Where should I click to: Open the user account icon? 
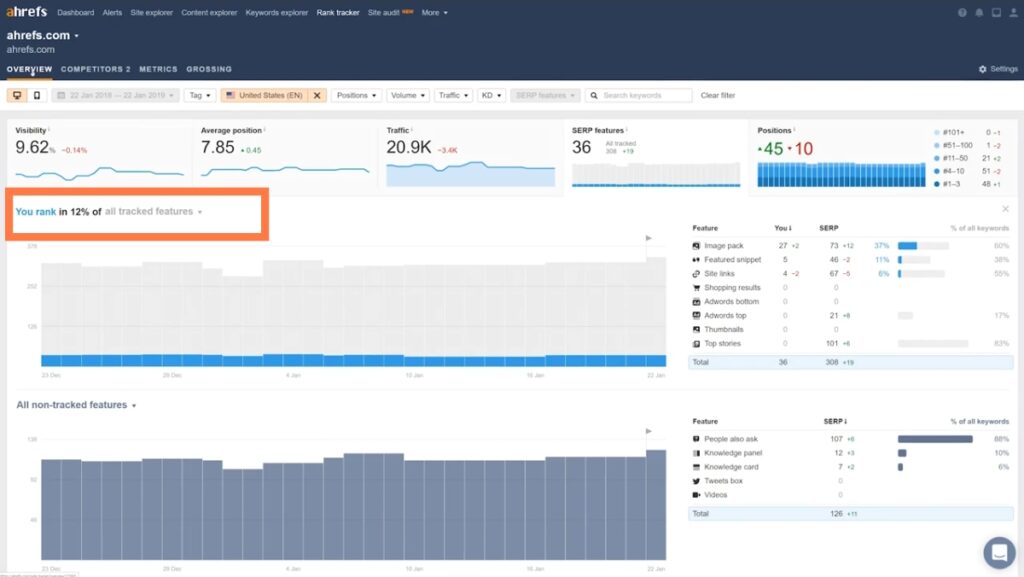click(x=1014, y=12)
